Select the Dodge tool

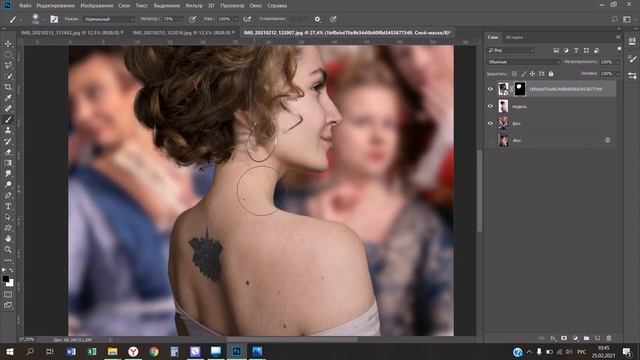(x=8, y=184)
